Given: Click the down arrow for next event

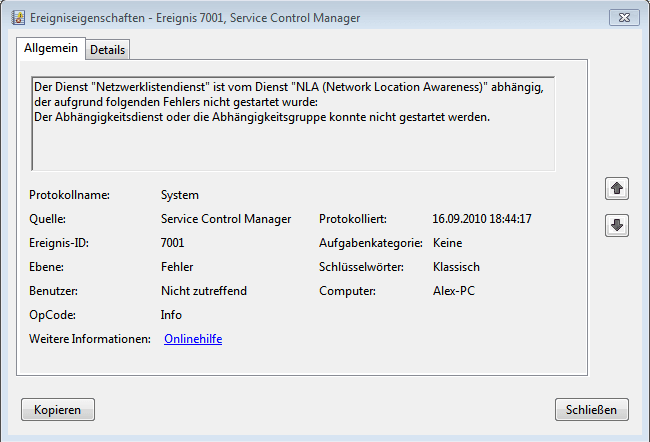Looking at the screenshot, I should (x=617, y=226).
